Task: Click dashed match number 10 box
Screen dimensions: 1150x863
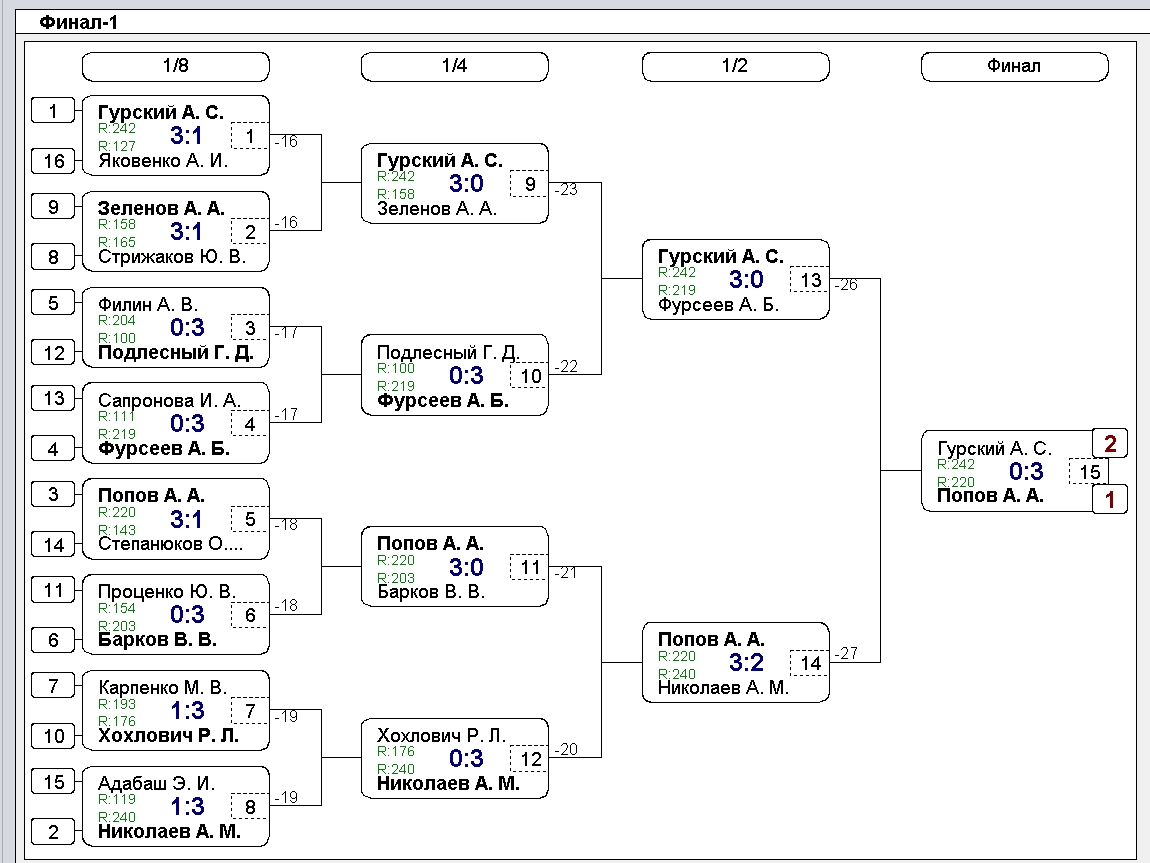Action: (530, 376)
